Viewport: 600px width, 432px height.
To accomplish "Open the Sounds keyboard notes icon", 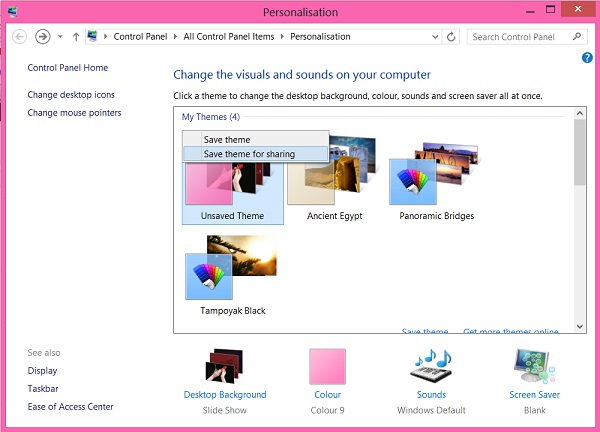I will (431, 365).
